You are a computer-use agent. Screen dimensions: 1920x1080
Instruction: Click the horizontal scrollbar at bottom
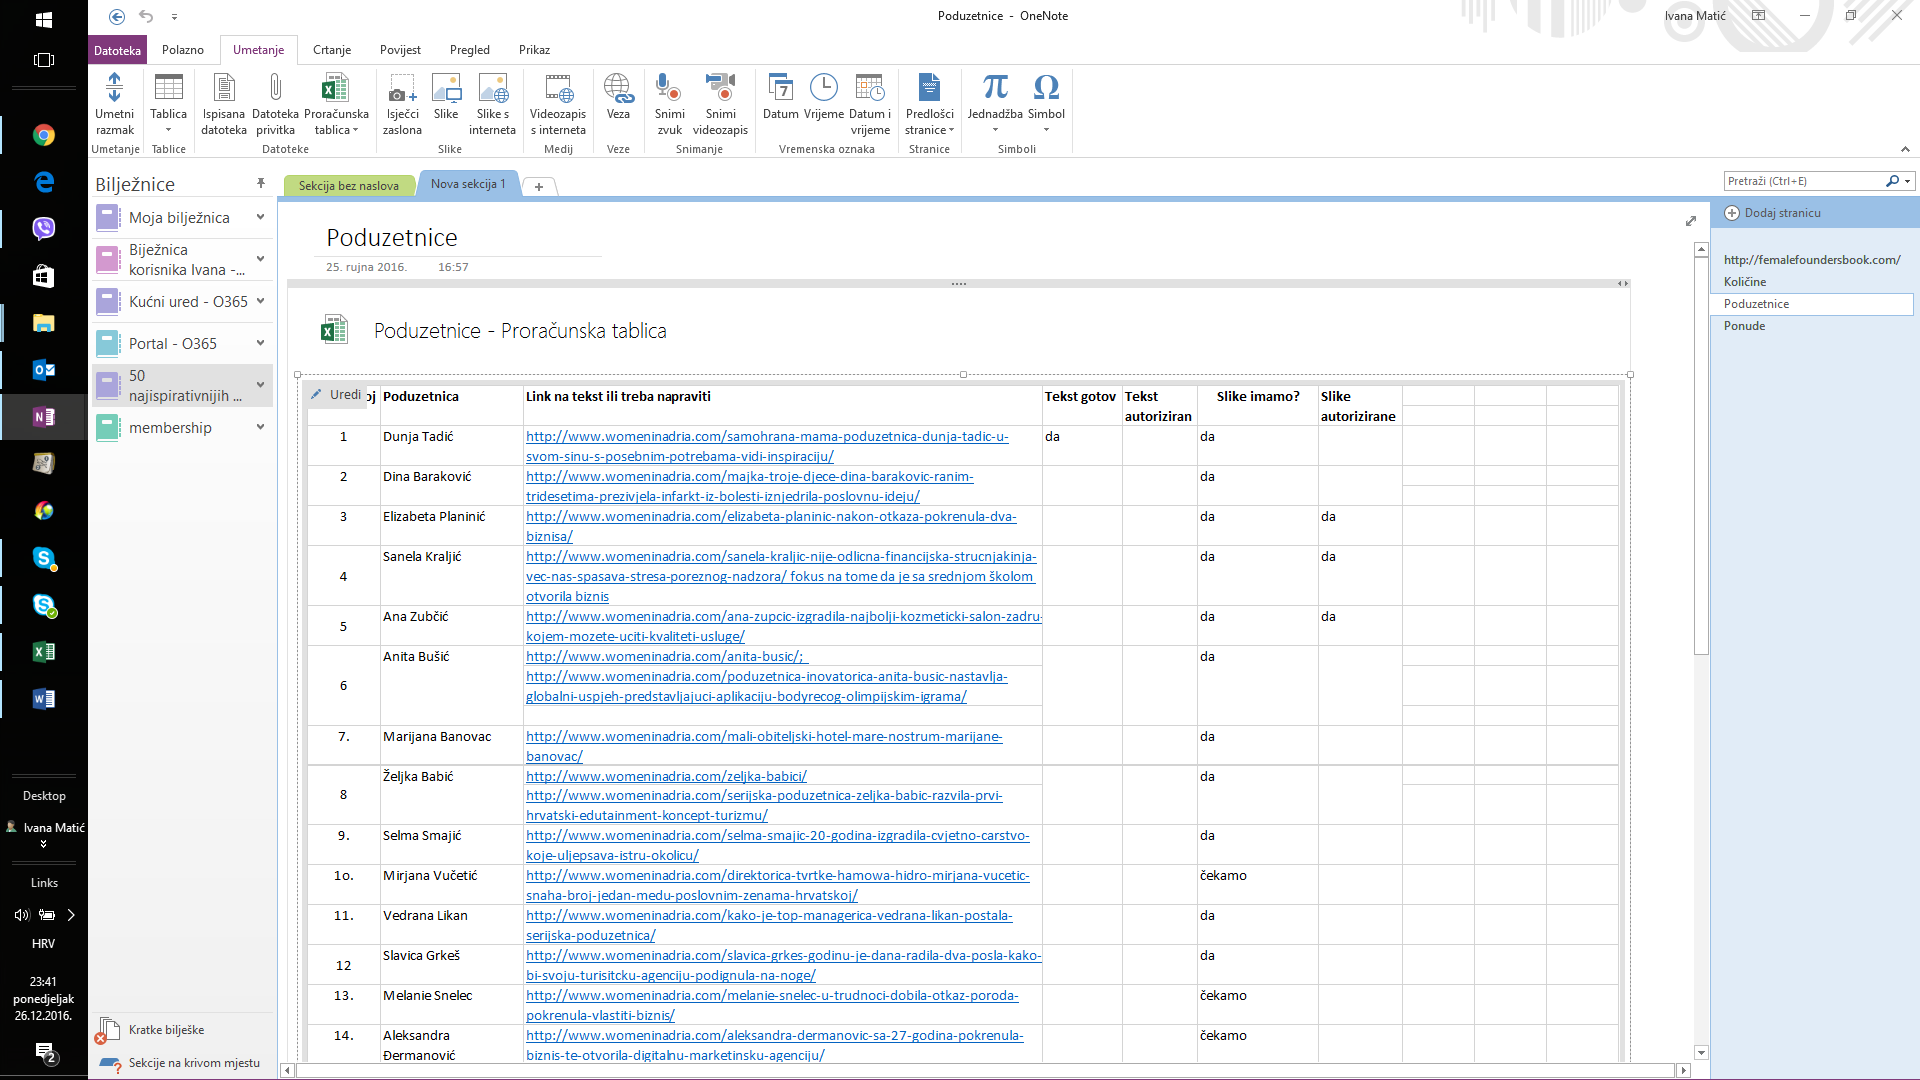pyautogui.click(x=984, y=1070)
